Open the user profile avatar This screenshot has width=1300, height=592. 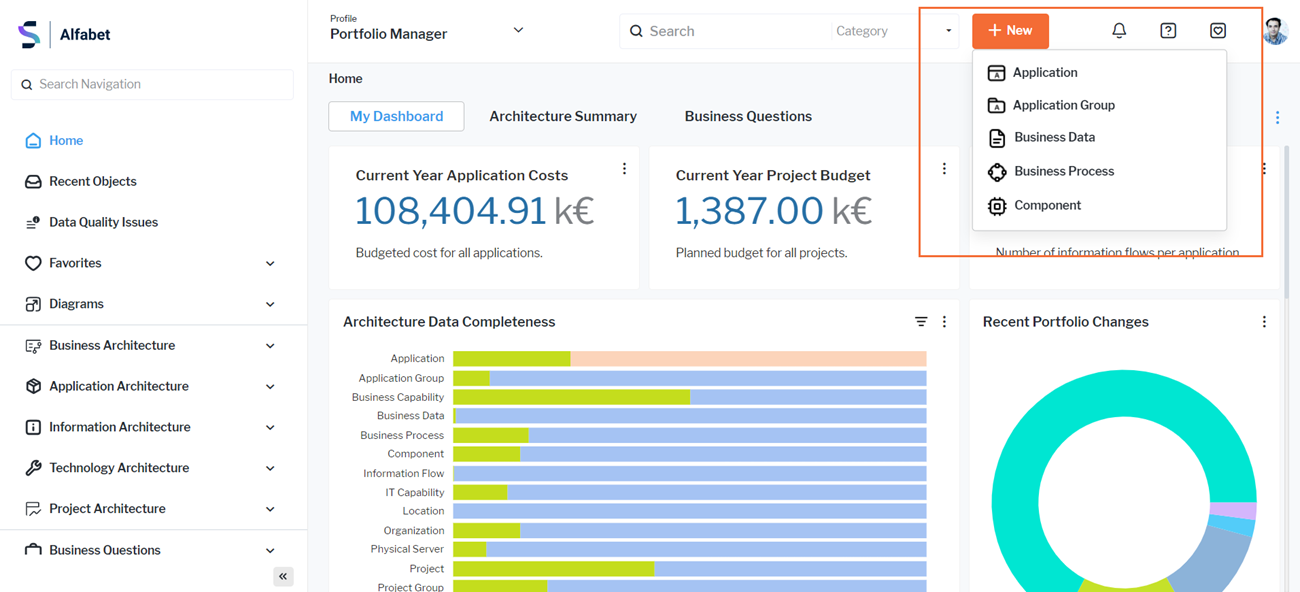[x=1274, y=31]
